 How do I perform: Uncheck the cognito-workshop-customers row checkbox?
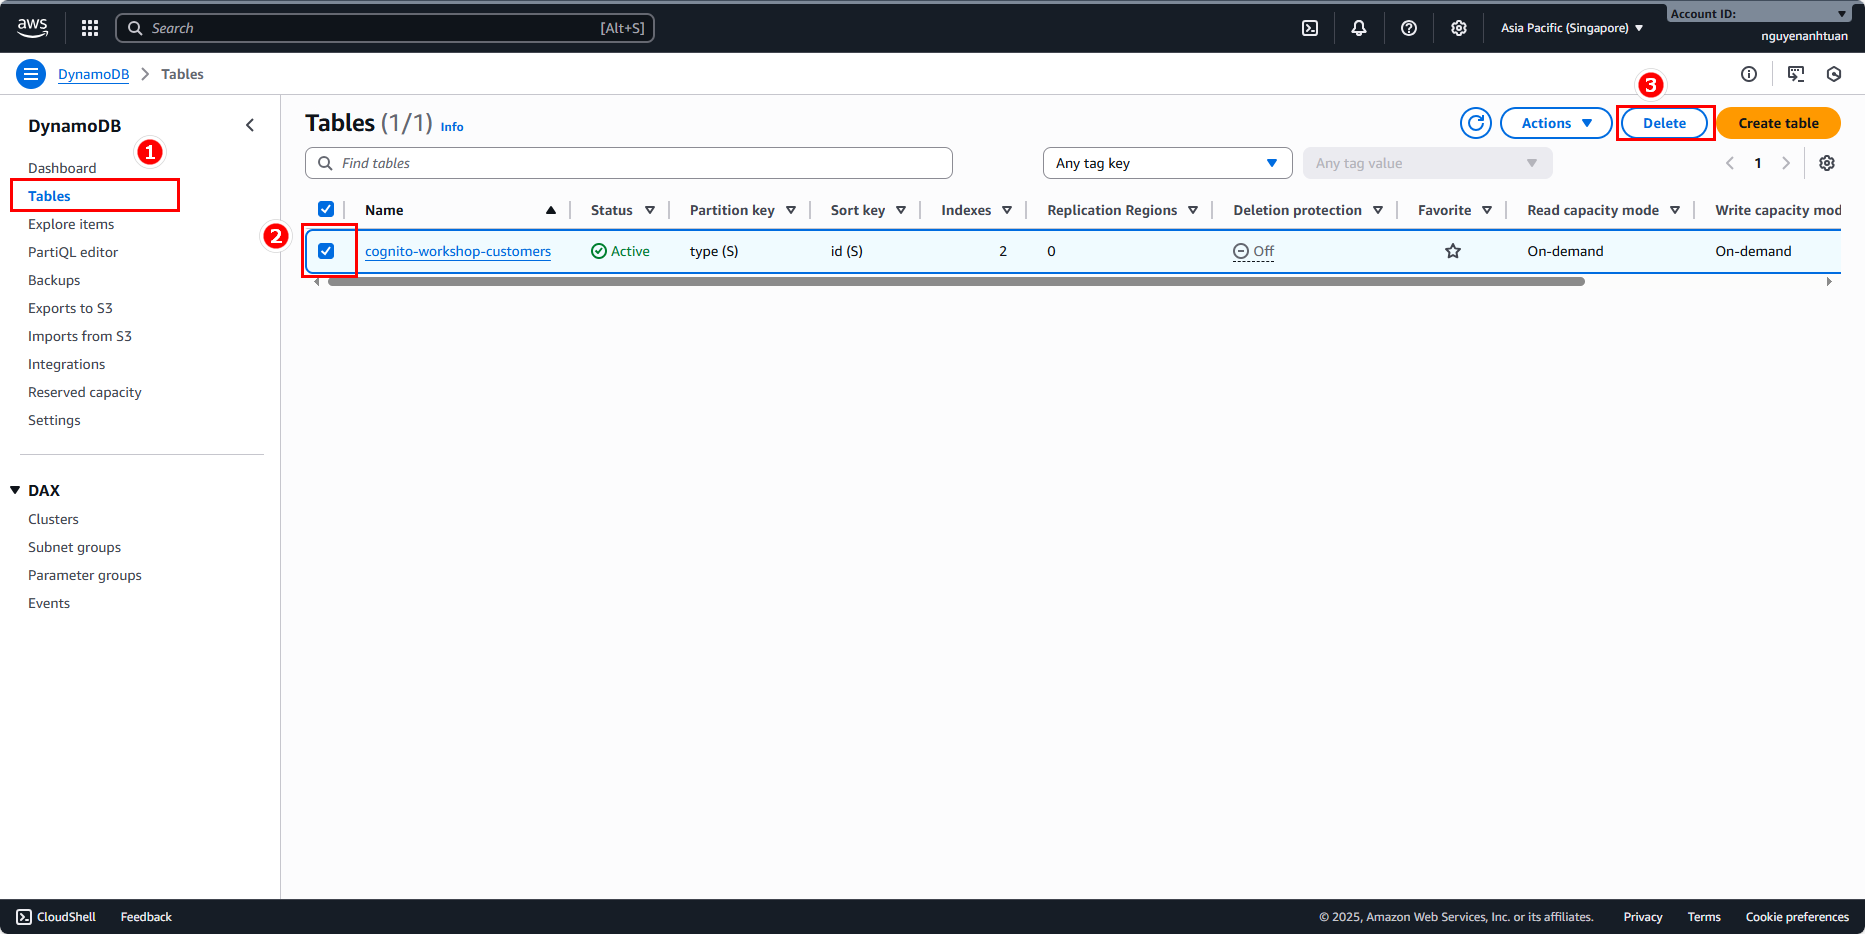coord(326,251)
